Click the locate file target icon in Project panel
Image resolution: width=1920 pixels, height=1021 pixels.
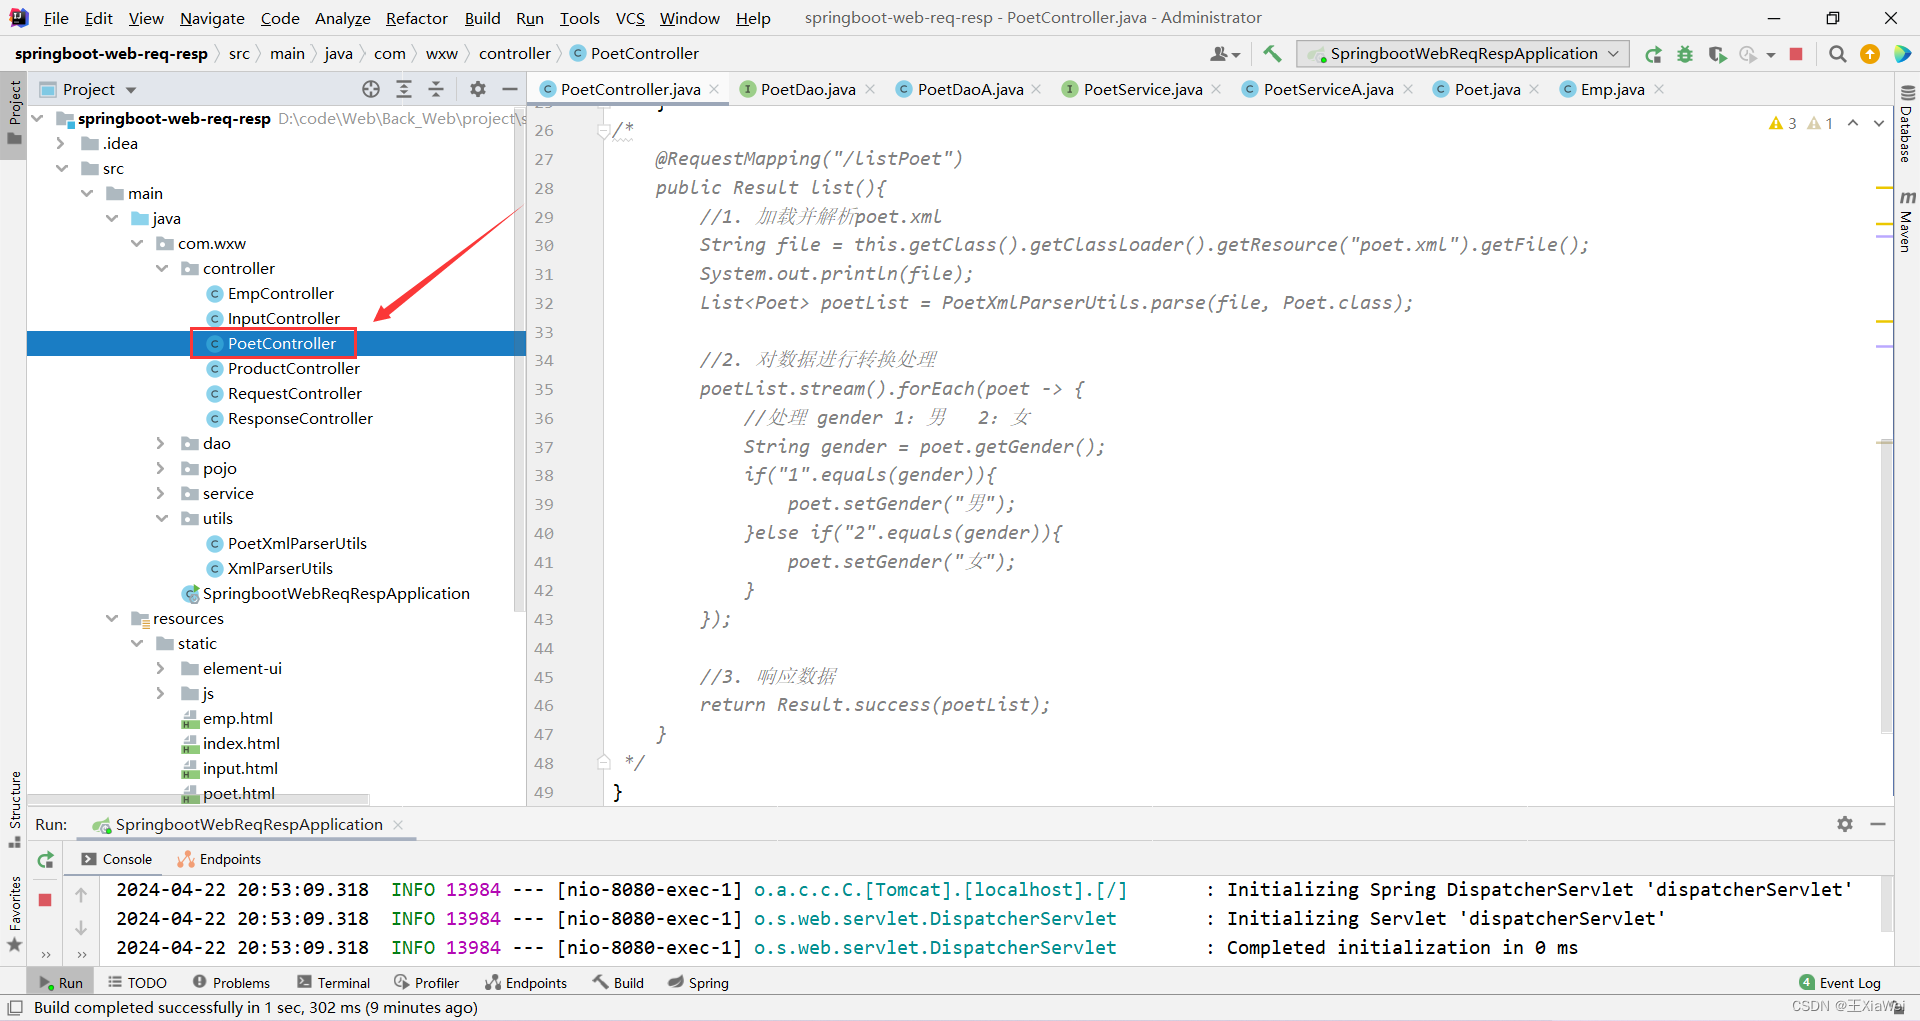371,89
